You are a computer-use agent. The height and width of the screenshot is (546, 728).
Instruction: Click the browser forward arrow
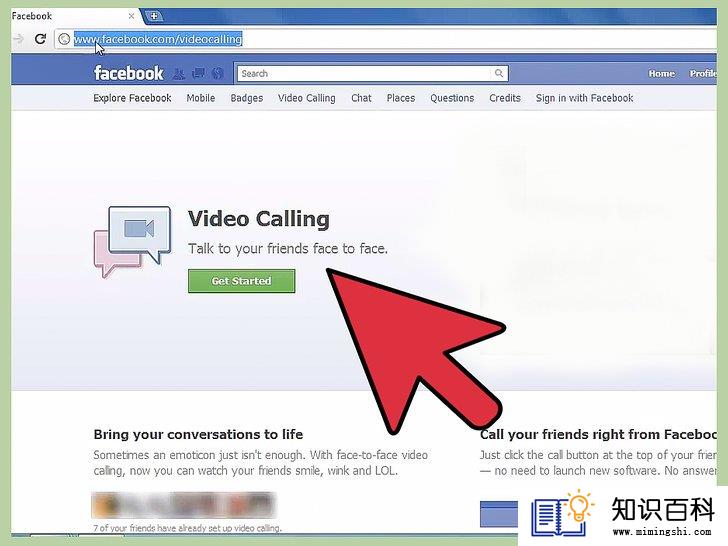coord(19,39)
